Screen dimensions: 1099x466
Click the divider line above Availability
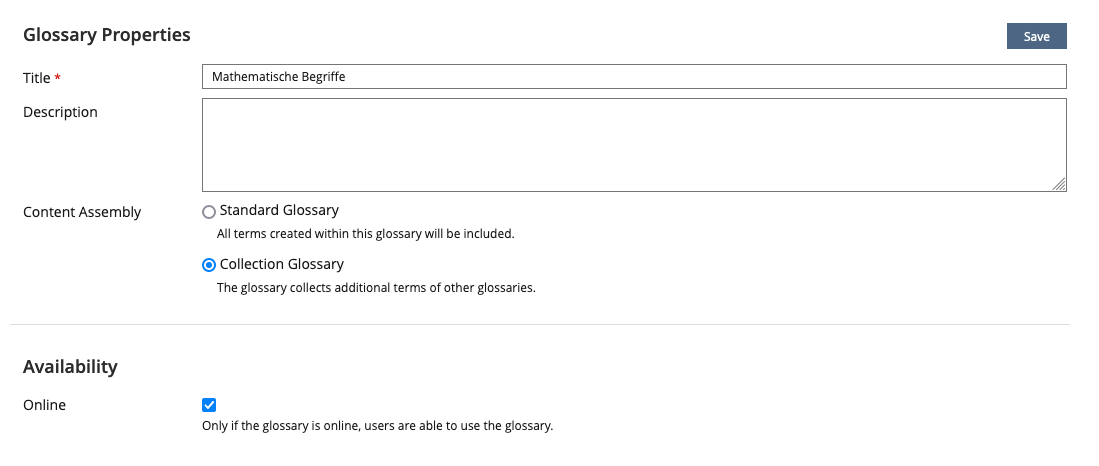540,324
